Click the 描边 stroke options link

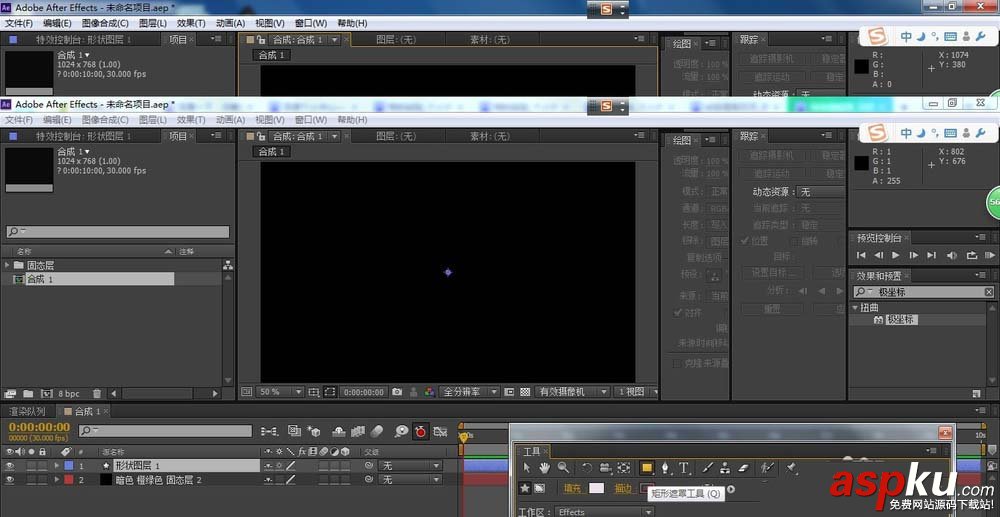point(622,488)
